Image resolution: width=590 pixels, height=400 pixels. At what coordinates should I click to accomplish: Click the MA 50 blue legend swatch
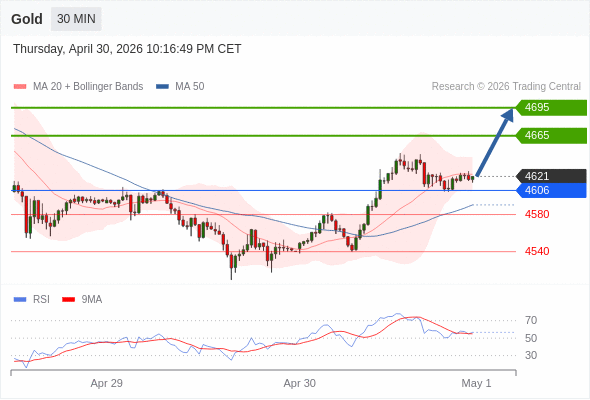(x=162, y=87)
